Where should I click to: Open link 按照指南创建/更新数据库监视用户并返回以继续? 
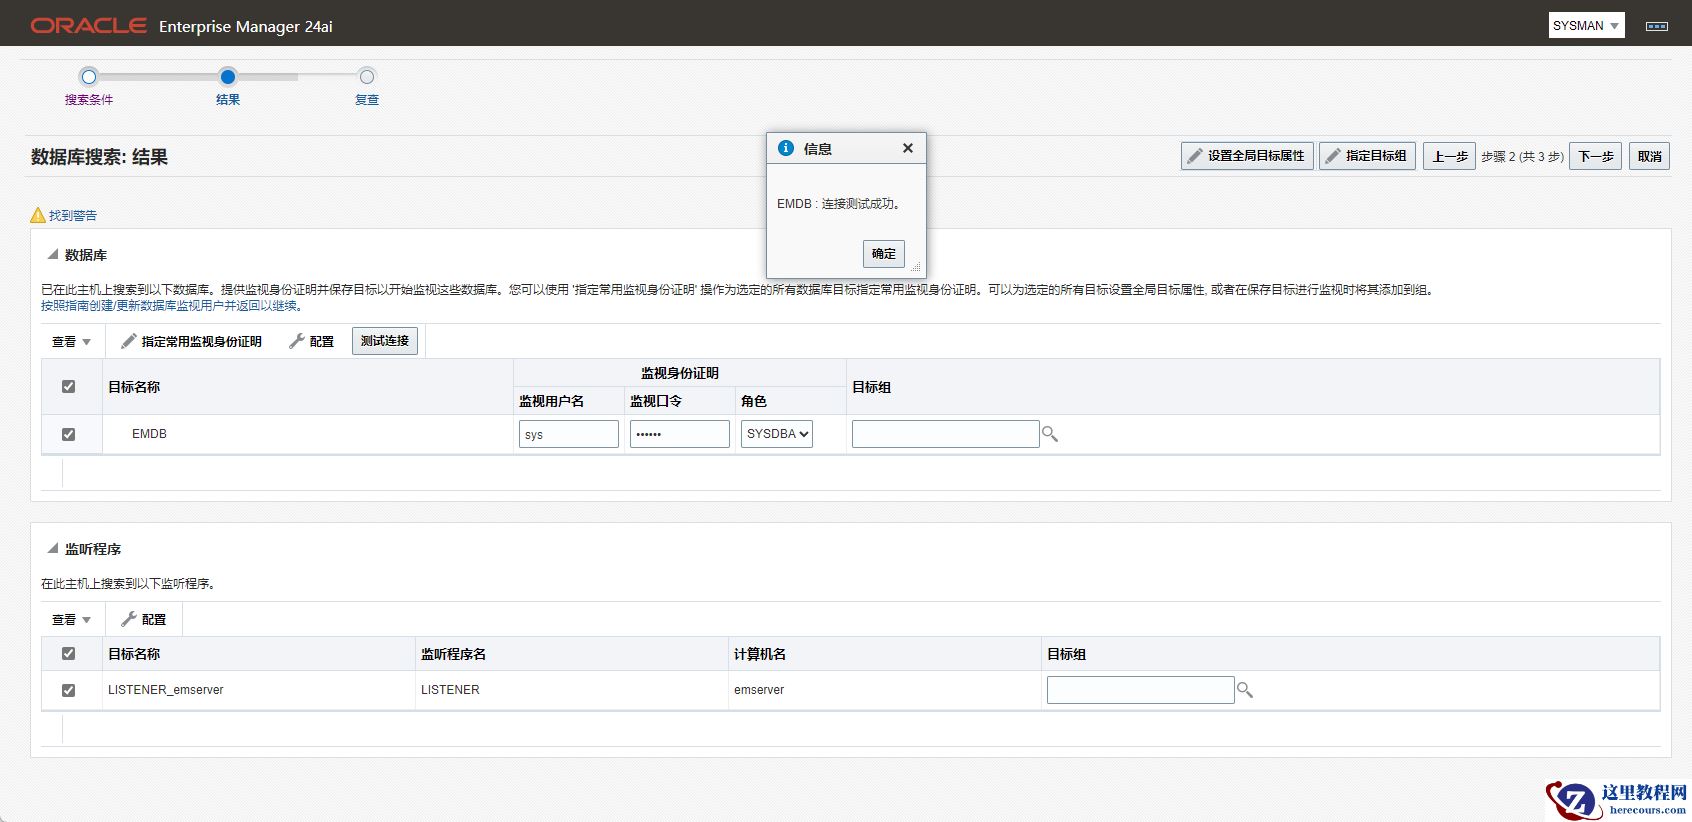[x=172, y=305]
